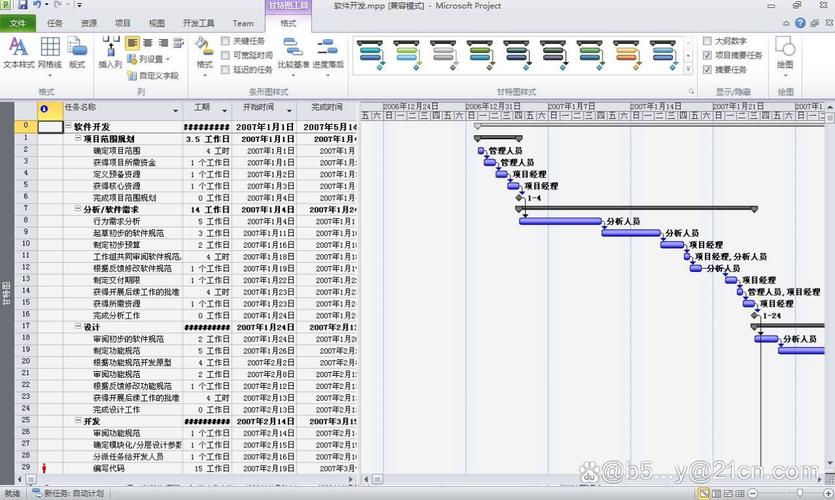The height and width of the screenshot is (500, 835).
Task: Enable the 关键任务 checkbox
Action: (227, 42)
